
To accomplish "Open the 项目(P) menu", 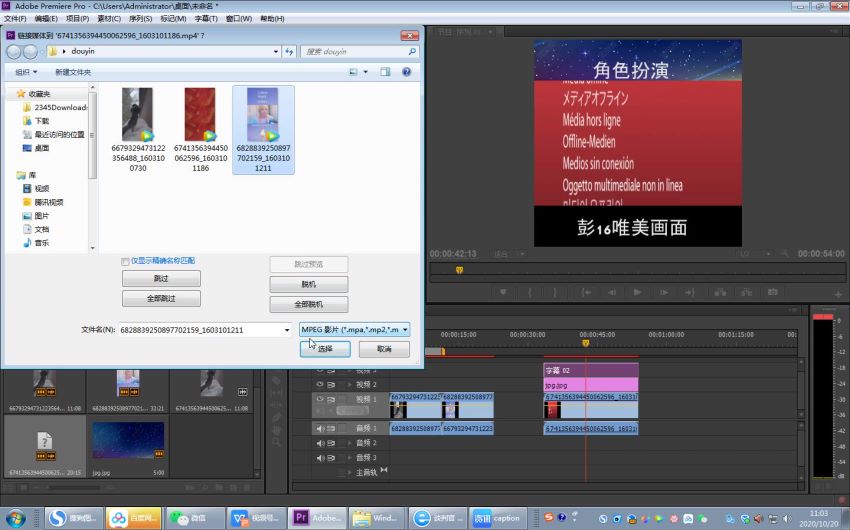I will pyautogui.click(x=78, y=18).
